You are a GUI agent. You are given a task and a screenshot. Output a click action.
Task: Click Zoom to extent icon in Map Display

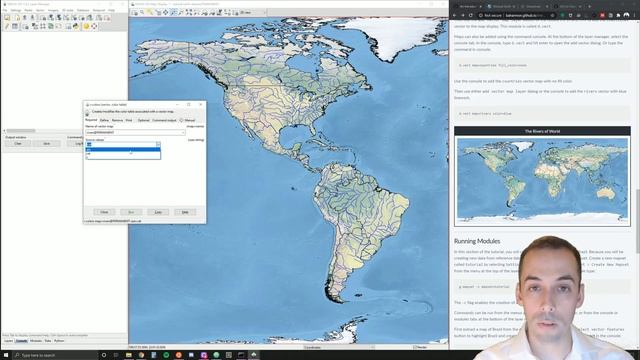(188, 13)
